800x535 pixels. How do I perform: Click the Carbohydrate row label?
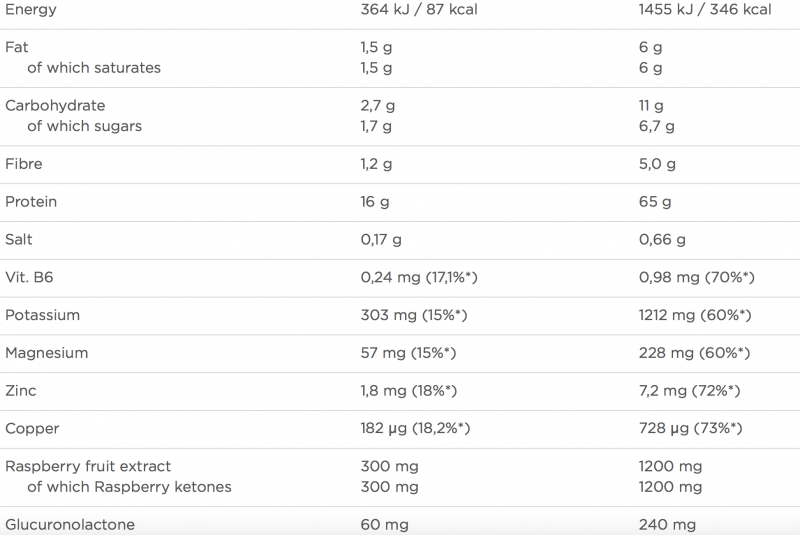(x=55, y=106)
